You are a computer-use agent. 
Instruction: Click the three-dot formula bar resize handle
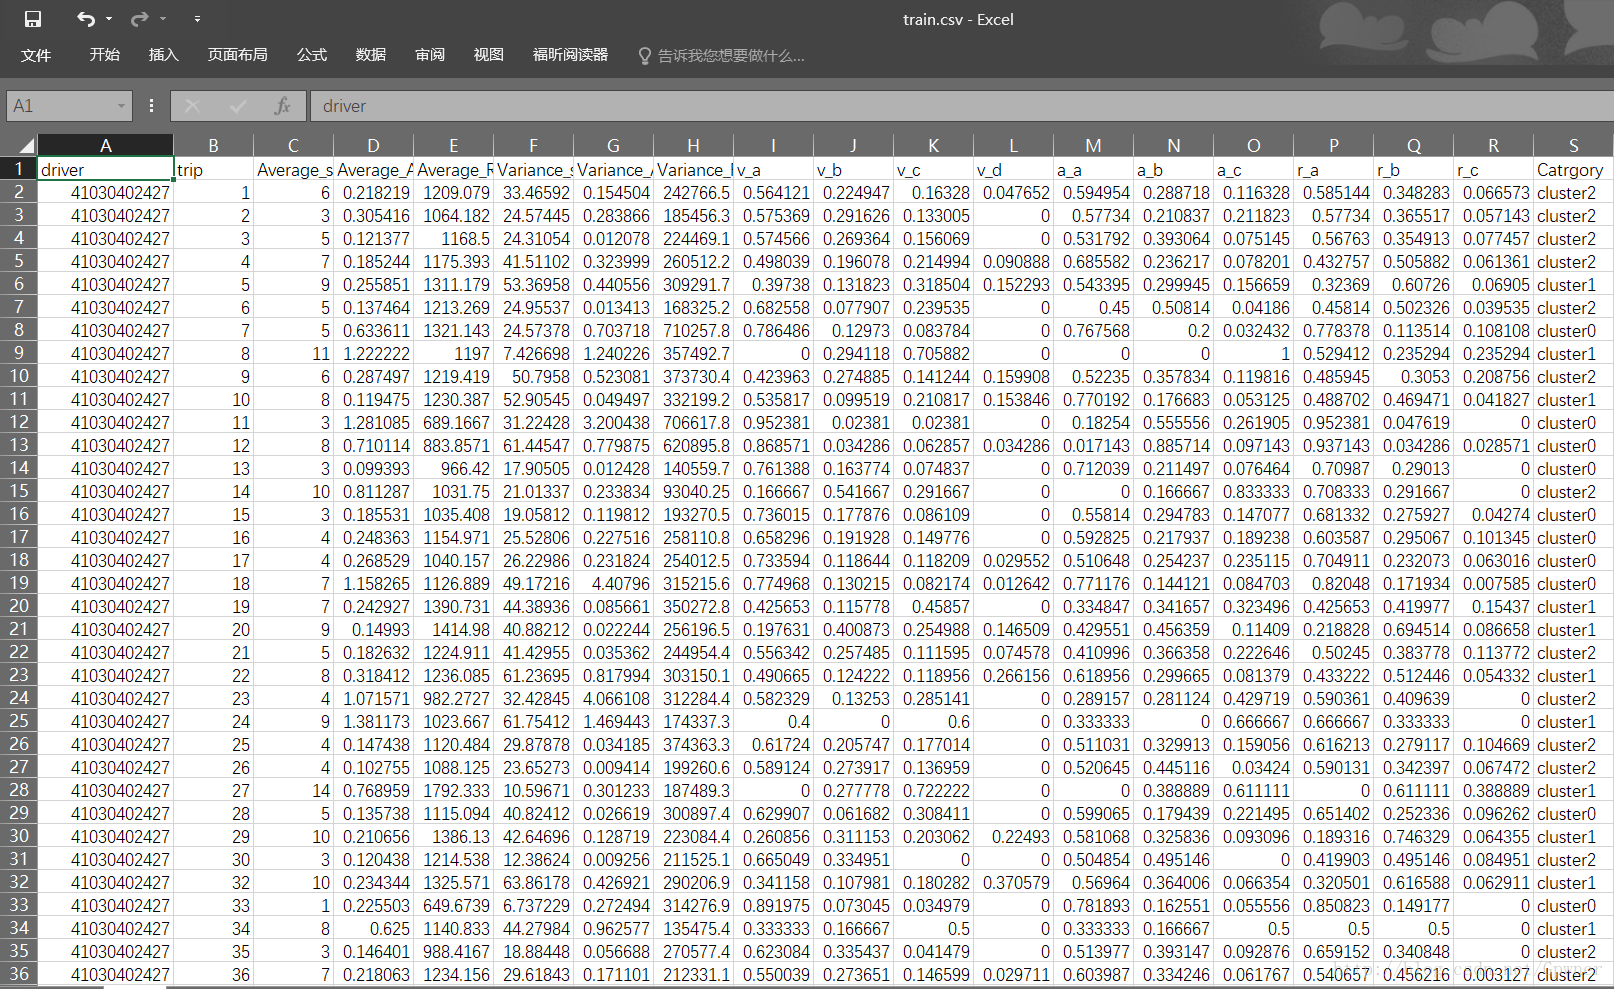tap(151, 106)
